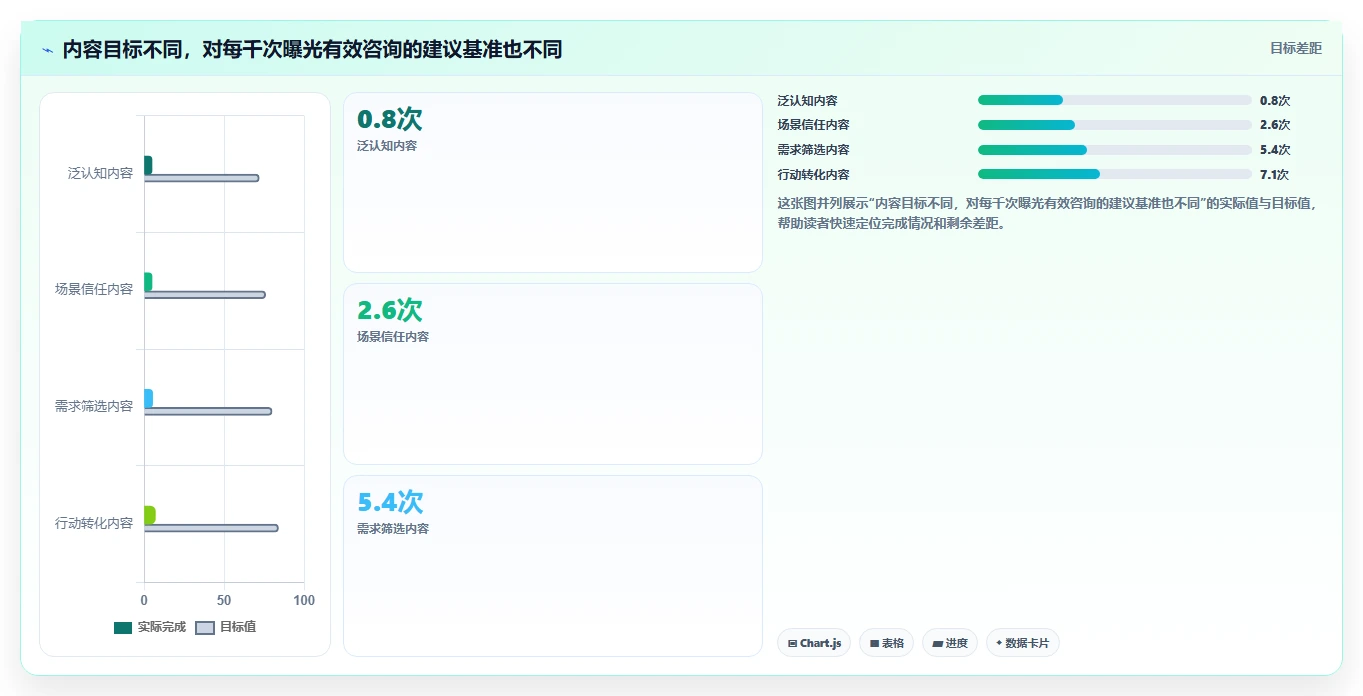Screen dimensions: 1363x696
Task: Toggle the 目标值 legend entry
Action: tap(225, 627)
